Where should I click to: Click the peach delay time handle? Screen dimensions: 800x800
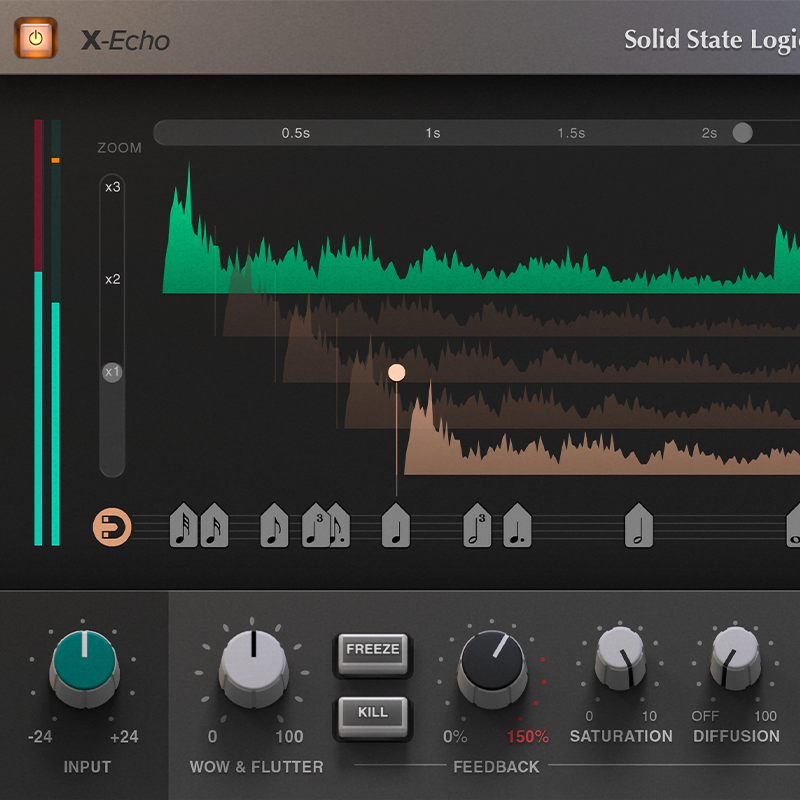(x=397, y=372)
